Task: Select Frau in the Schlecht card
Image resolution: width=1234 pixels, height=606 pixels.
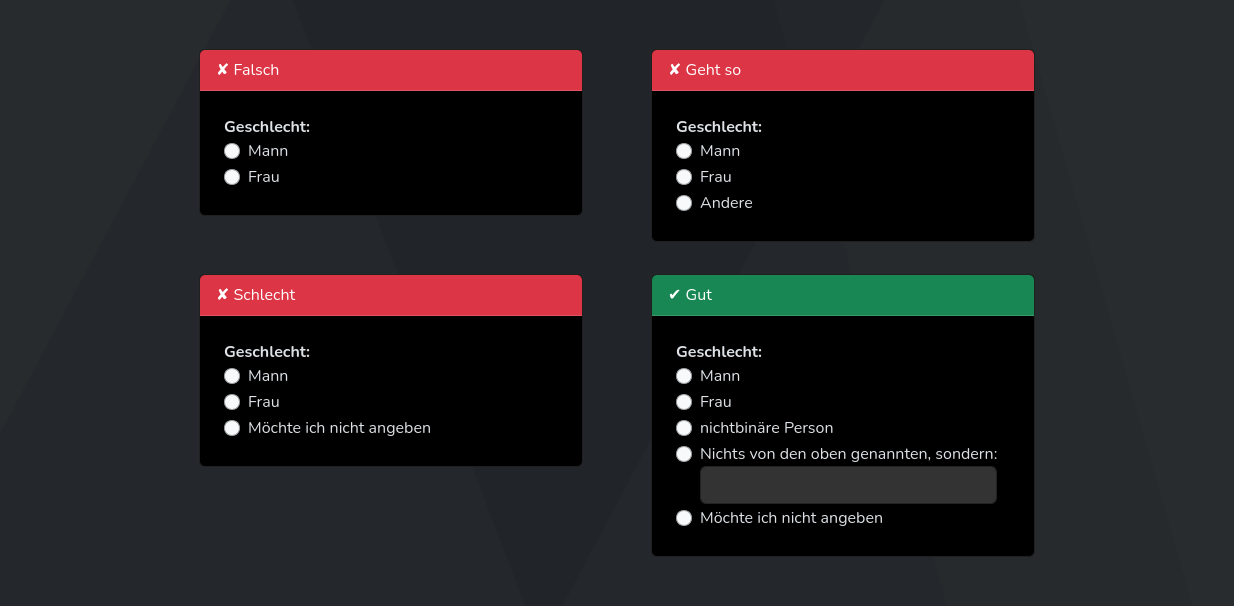Action: pyautogui.click(x=232, y=402)
